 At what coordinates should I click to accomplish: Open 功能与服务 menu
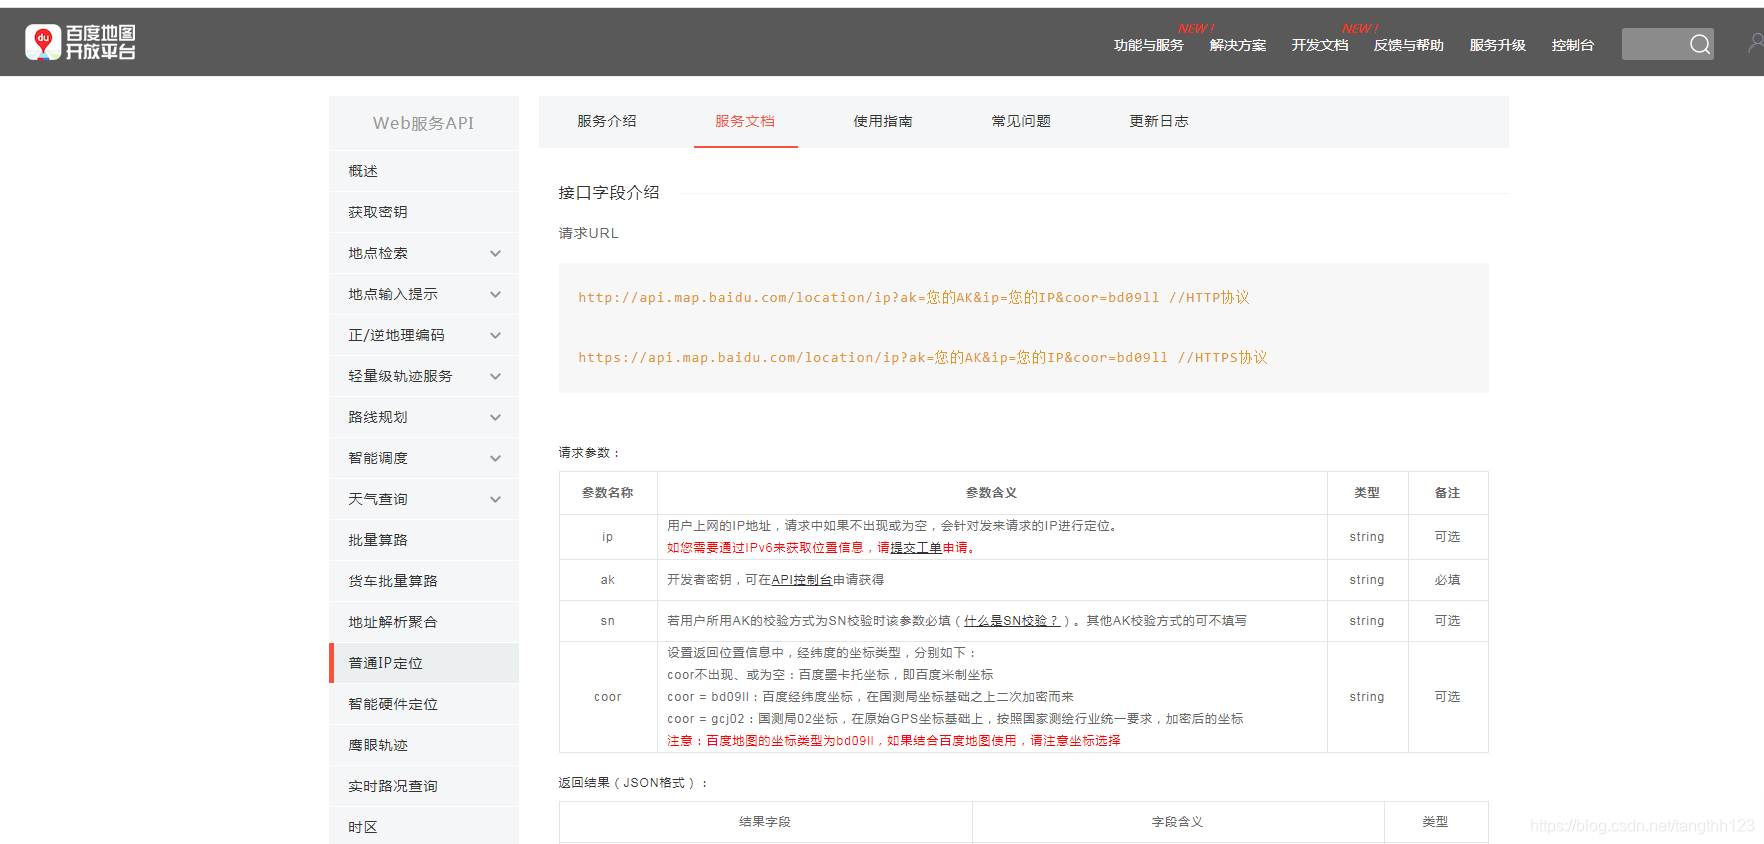pyautogui.click(x=1148, y=45)
